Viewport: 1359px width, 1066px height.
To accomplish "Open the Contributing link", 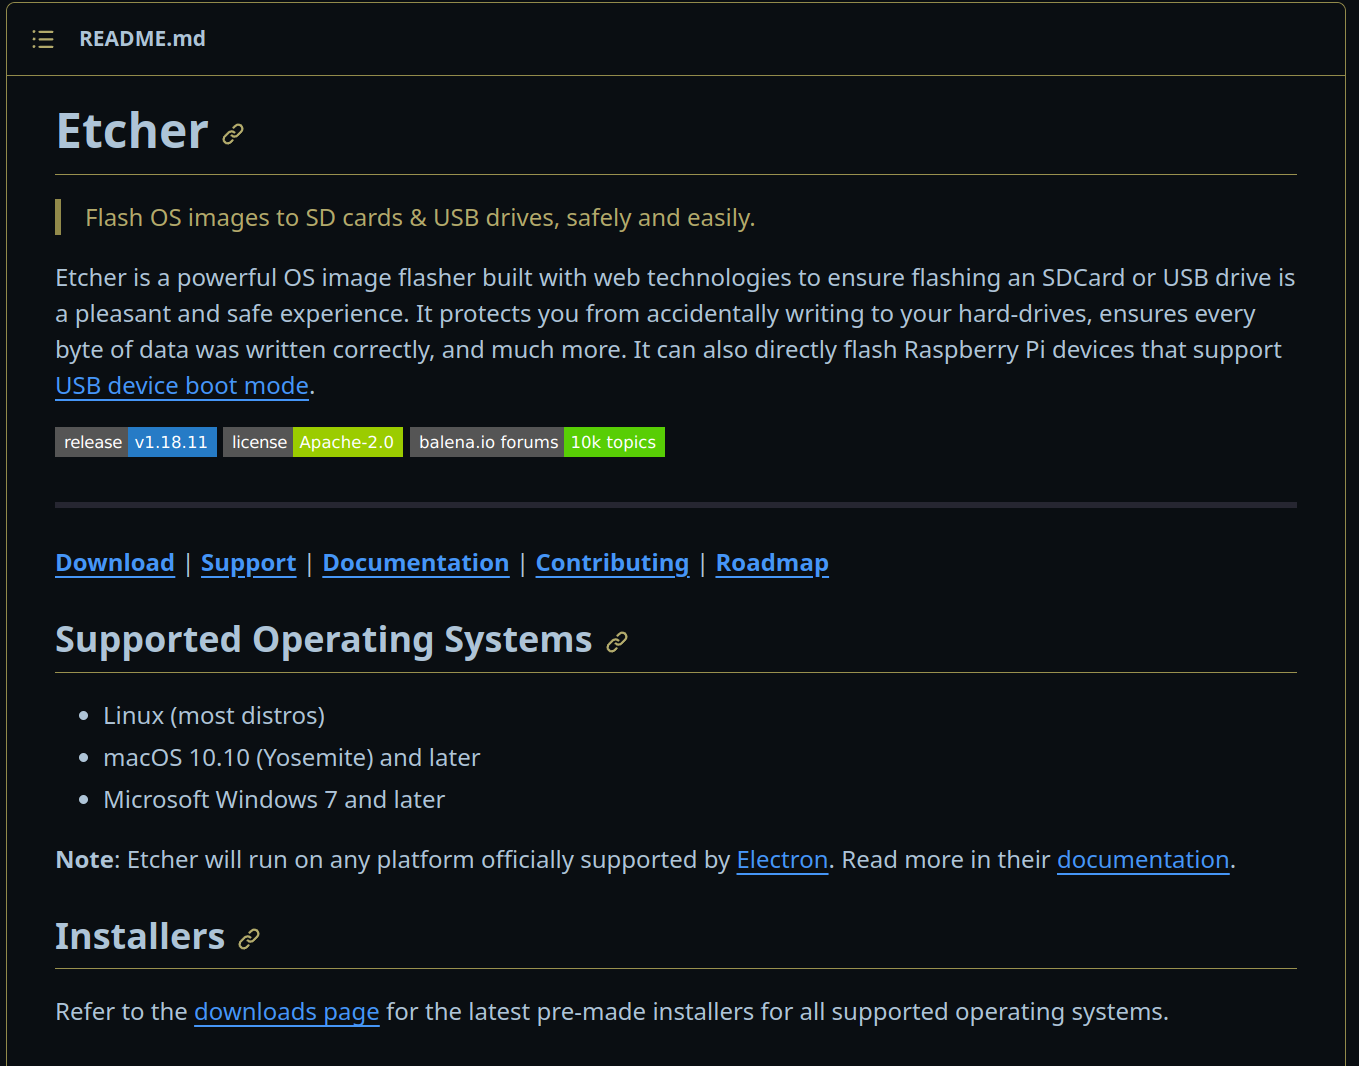I will pos(612,563).
